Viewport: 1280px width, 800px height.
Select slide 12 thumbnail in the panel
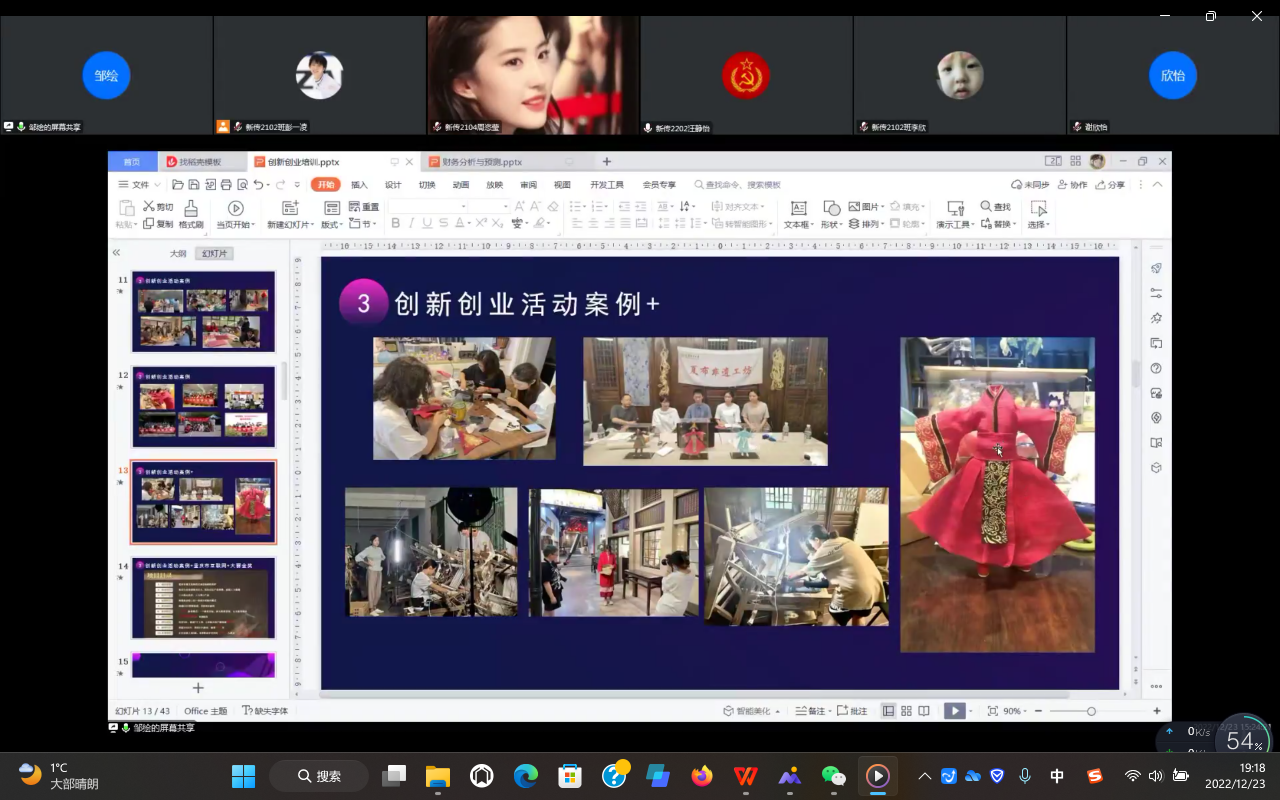203,406
